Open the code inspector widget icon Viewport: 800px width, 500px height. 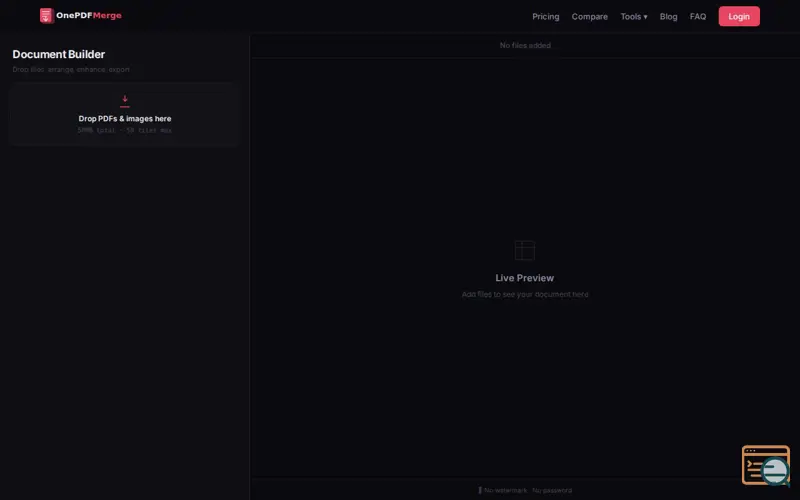[x=765, y=465]
